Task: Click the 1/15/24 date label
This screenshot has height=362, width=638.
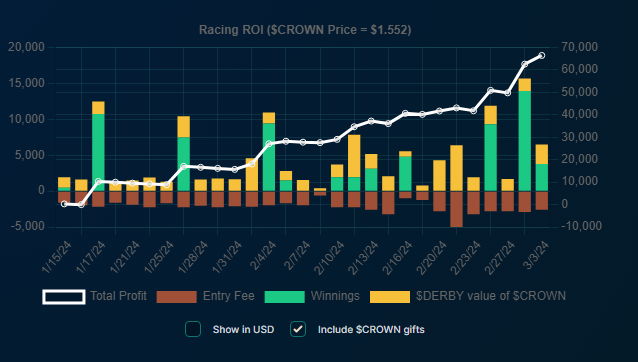Action: coord(57,257)
